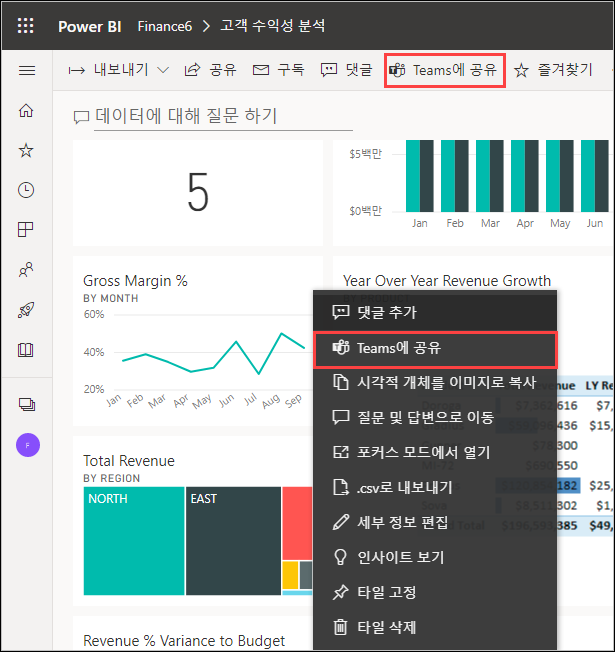Click the Jan bars in column chart
Screen dimensions: 615x652
(x=420, y=176)
